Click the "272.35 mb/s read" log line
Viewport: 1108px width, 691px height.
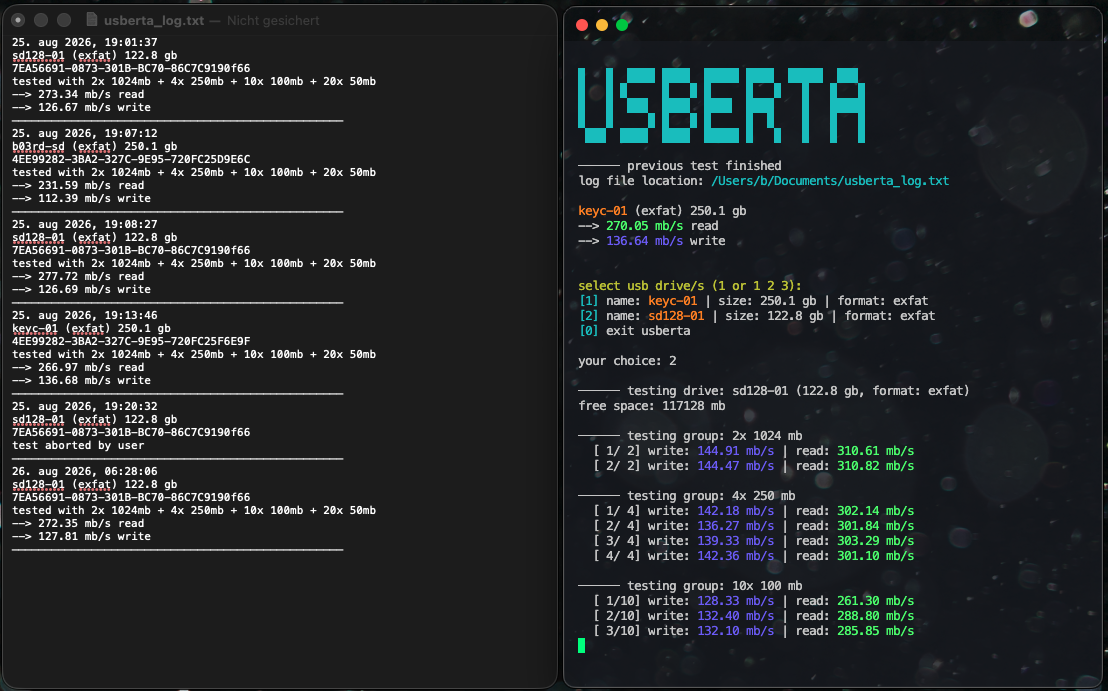coord(78,524)
